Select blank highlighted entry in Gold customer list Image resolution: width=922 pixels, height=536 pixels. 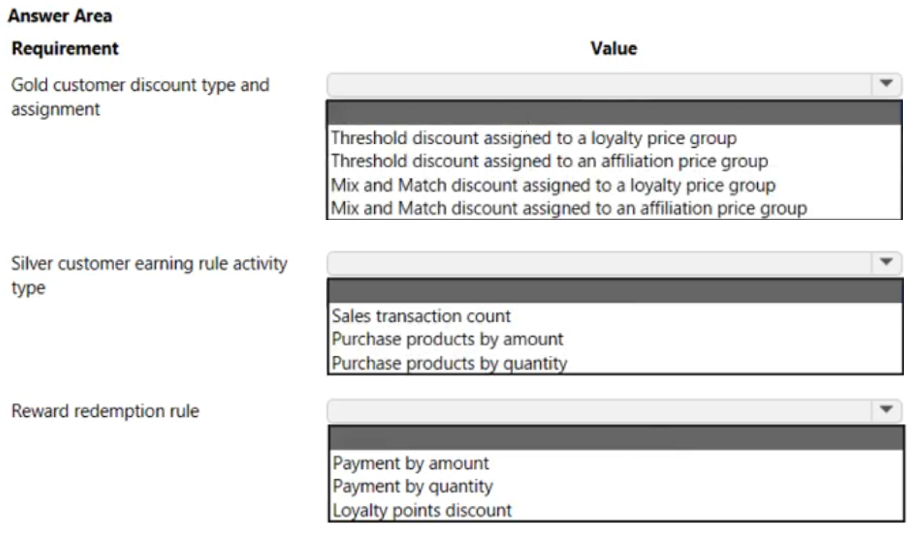[x=614, y=113]
